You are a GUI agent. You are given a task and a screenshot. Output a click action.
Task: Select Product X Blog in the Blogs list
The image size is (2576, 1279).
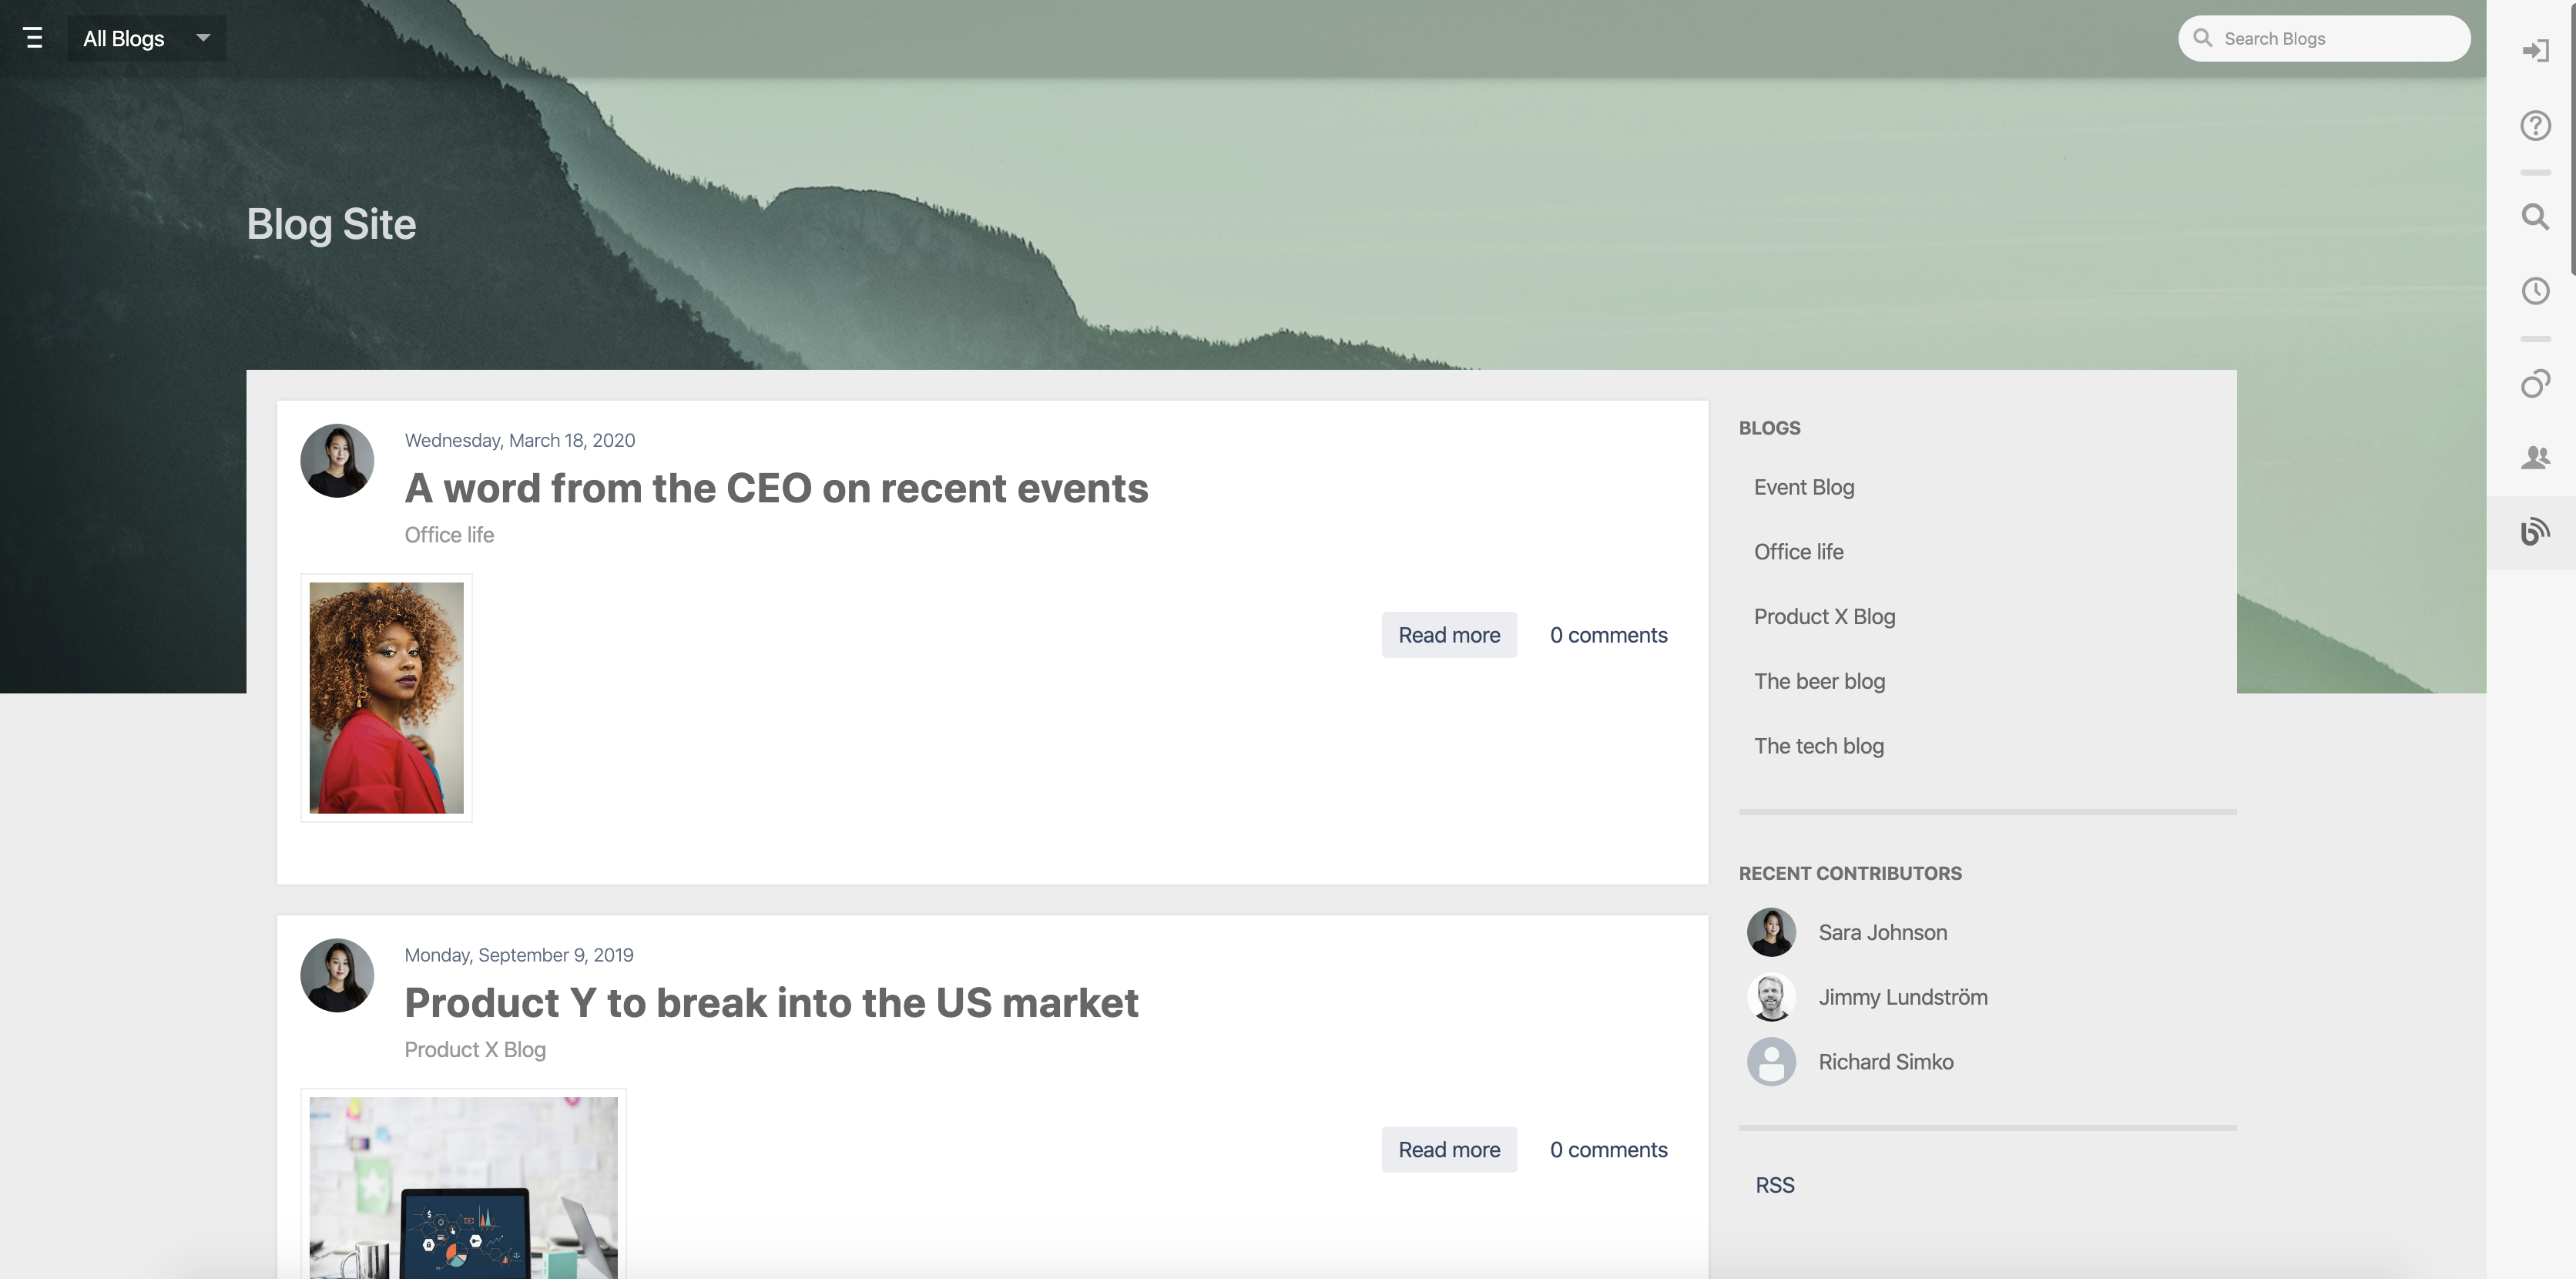click(1824, 617)
